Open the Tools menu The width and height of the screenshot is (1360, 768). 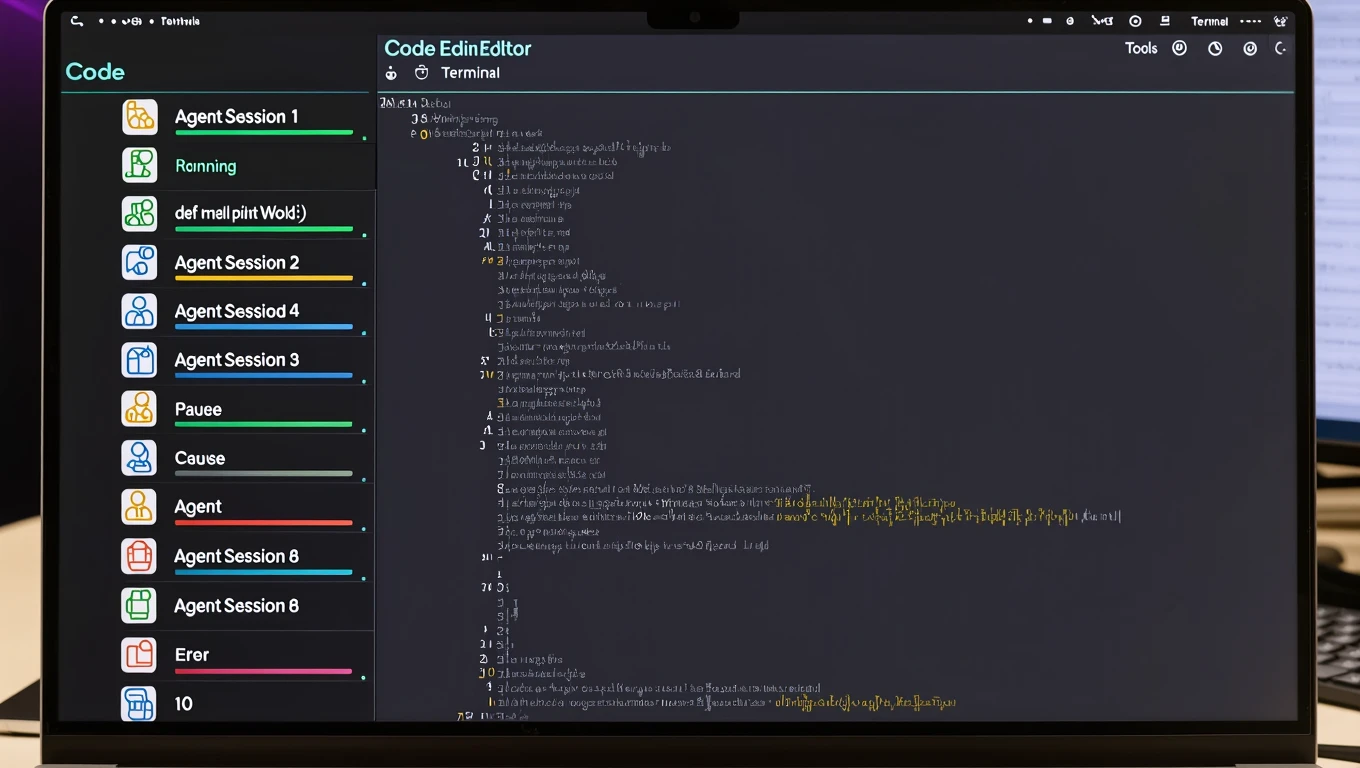[x=1141, y=48]
